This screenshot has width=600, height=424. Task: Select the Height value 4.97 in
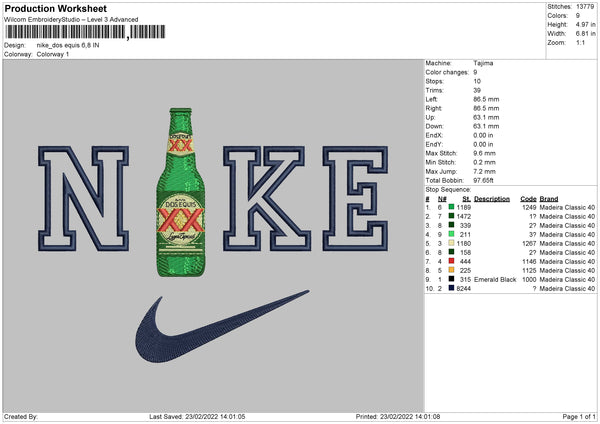coord(585,24)
